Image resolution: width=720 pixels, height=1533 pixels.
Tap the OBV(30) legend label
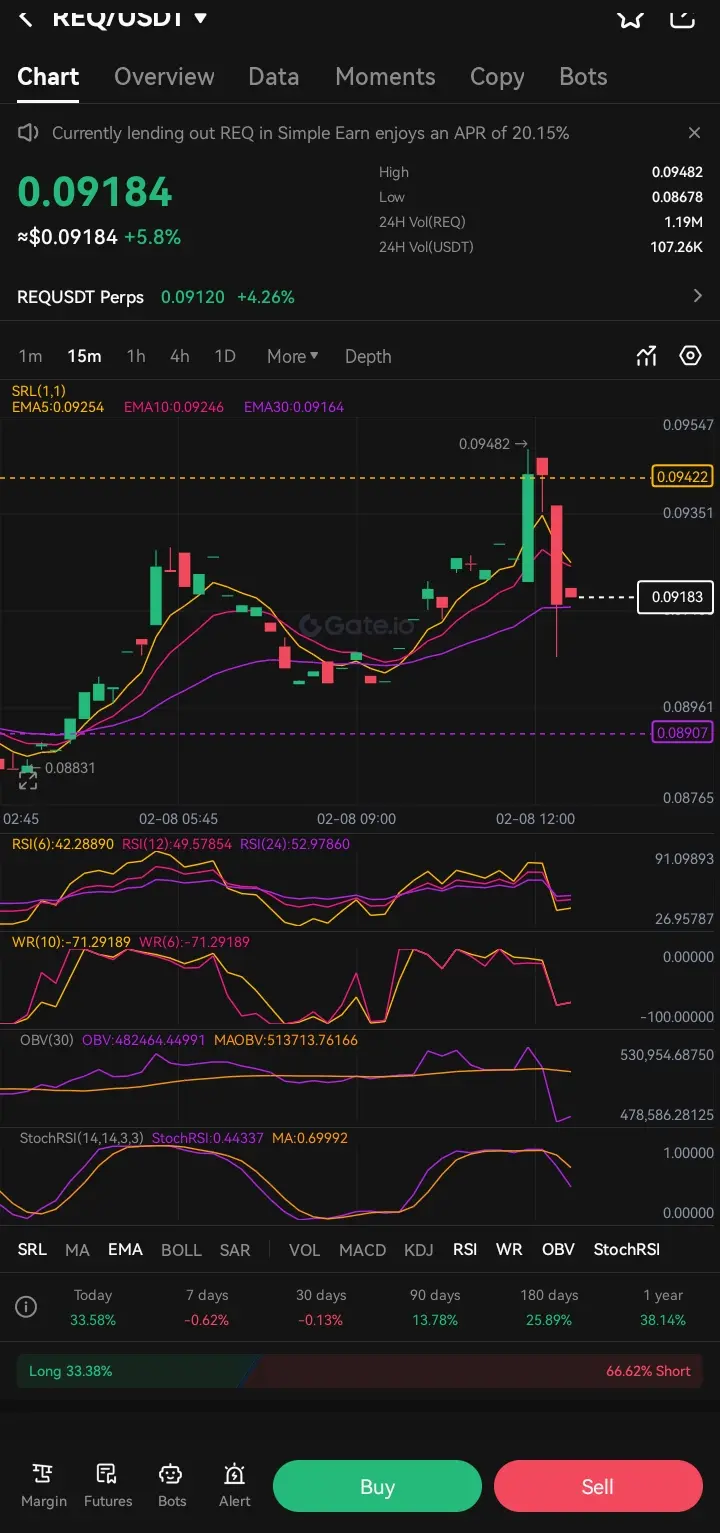(47, 1040)
